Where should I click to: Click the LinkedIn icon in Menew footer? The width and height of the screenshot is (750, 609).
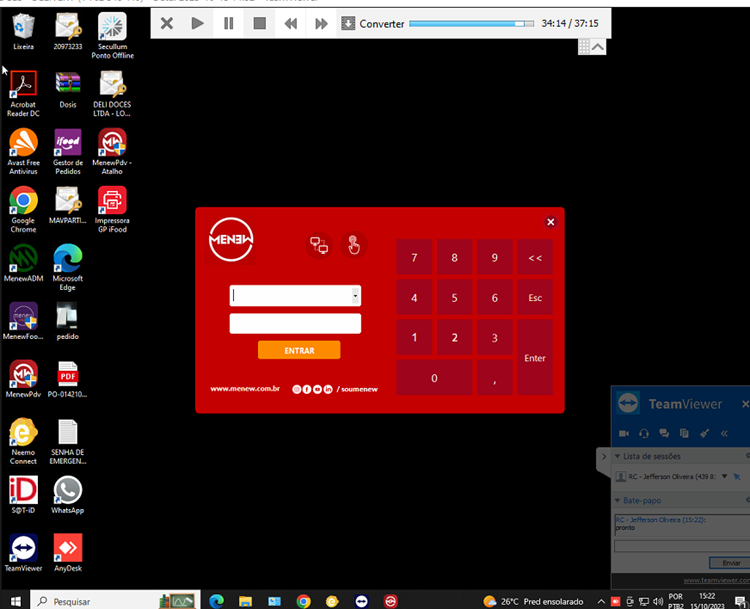coord(328,389)
